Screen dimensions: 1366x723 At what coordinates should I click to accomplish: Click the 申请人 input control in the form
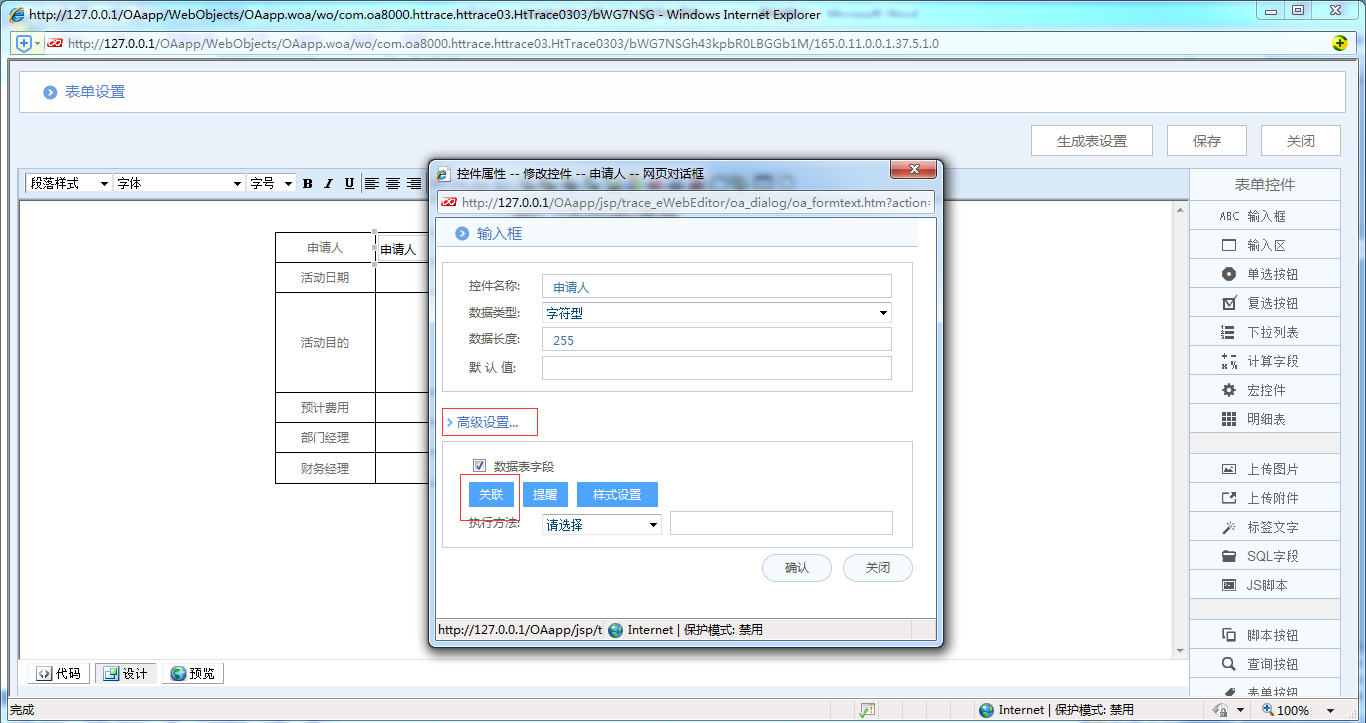tap(402, 249)
